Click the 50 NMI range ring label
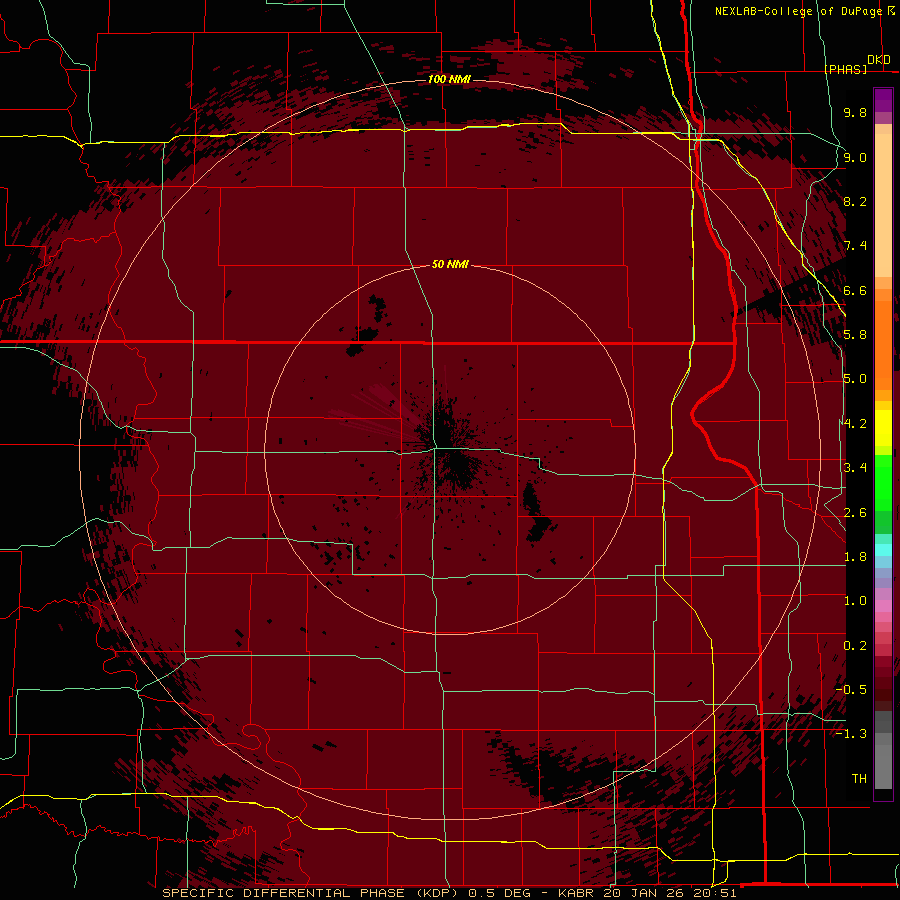 (x=450, y=264)
